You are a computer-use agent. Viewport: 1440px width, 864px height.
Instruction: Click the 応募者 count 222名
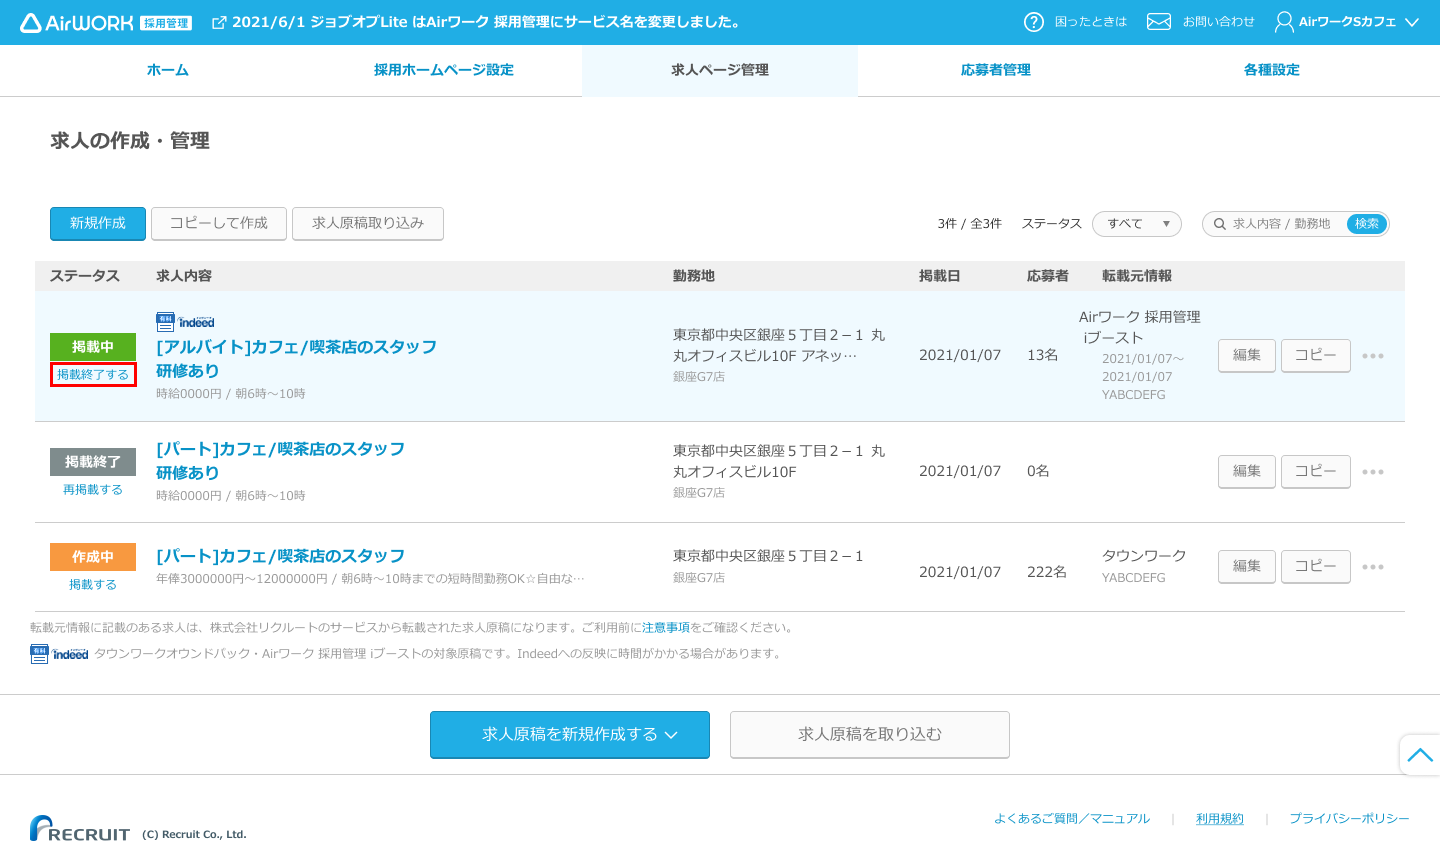coord(1047,572)
